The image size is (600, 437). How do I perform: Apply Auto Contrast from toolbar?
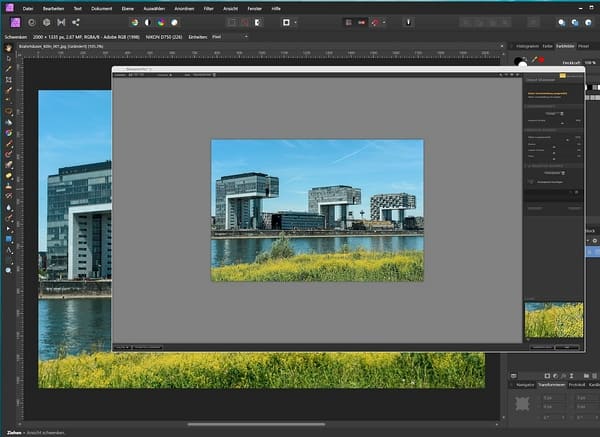click(148, 23)
